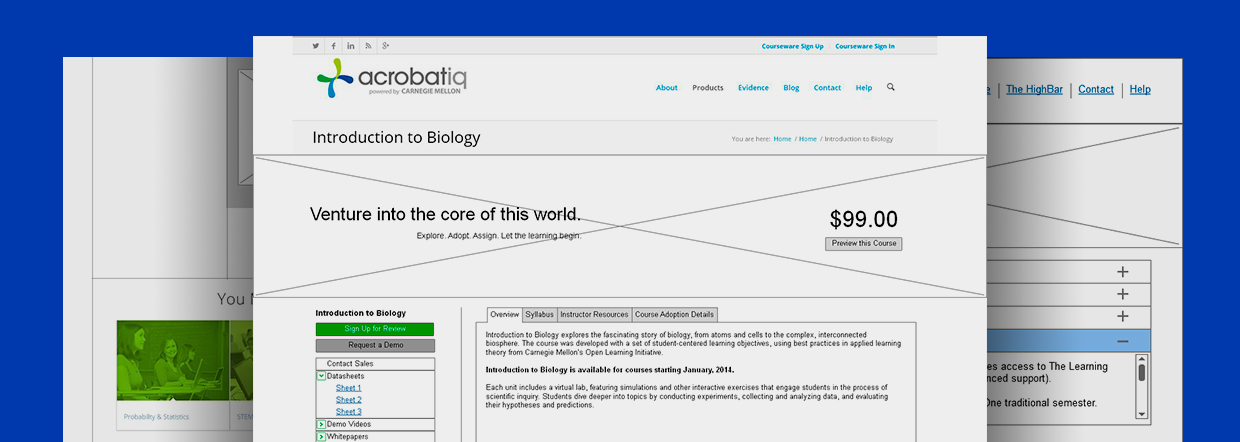Click scrollbar up arrow in right background window
The width and height of the screenshot is (1240, 442).
tap(1142, 360)
